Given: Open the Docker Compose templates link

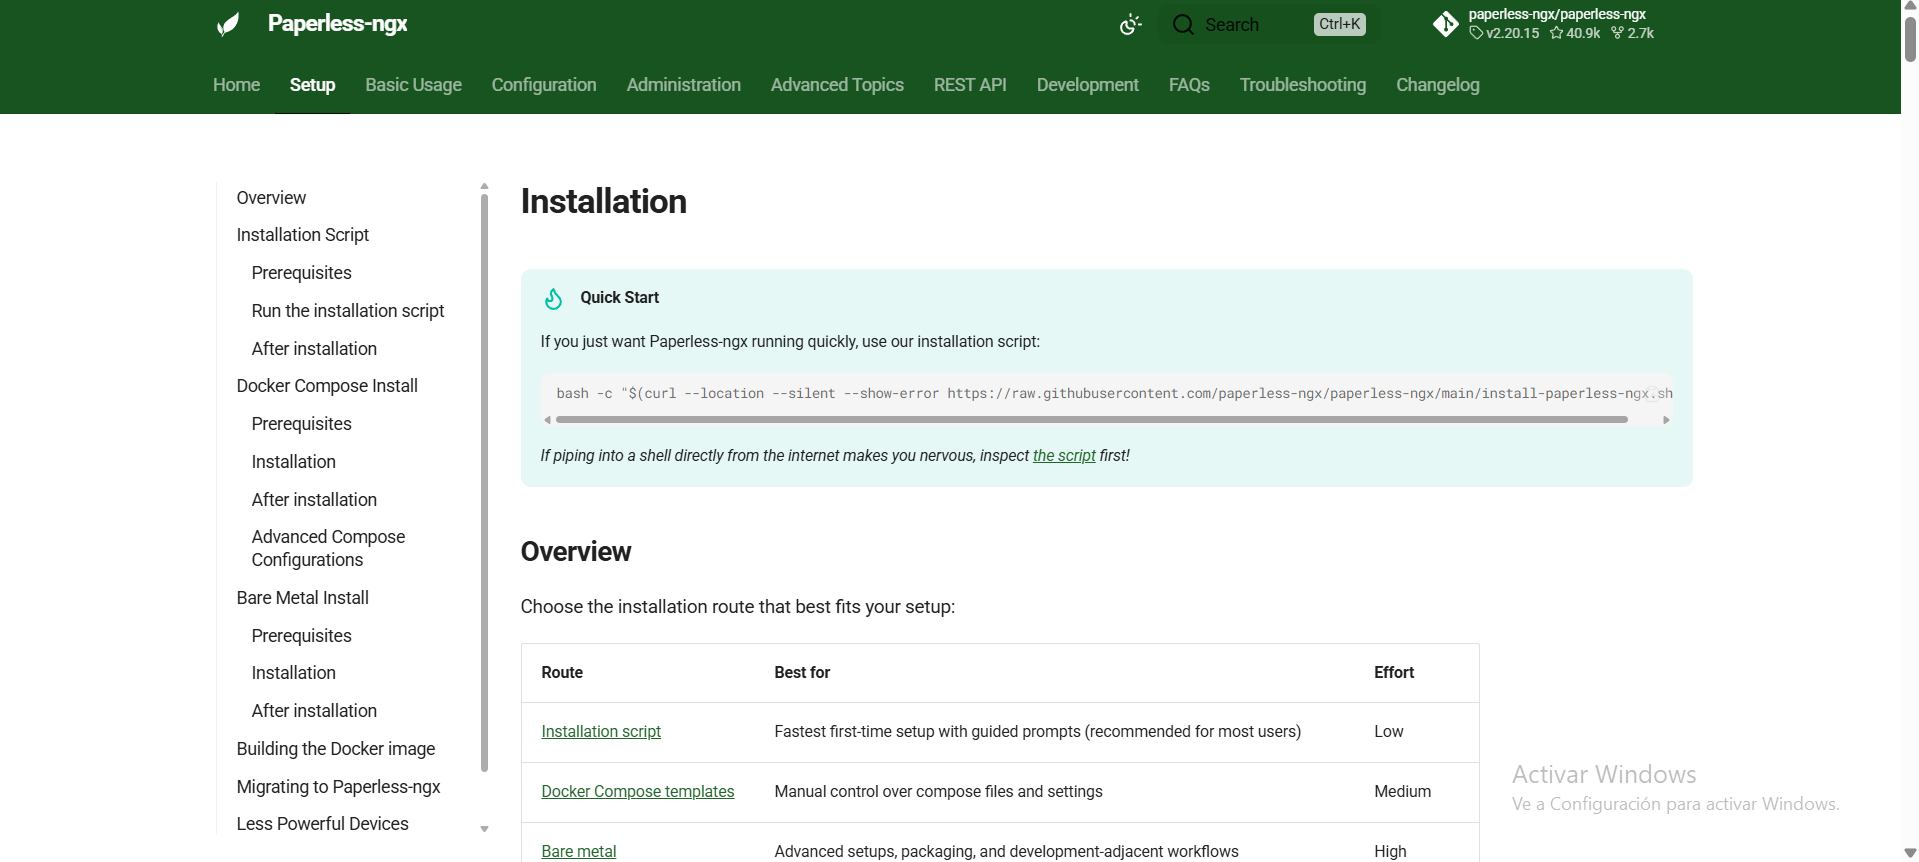Looking at the screenshot, I should (x=638, y=792).
